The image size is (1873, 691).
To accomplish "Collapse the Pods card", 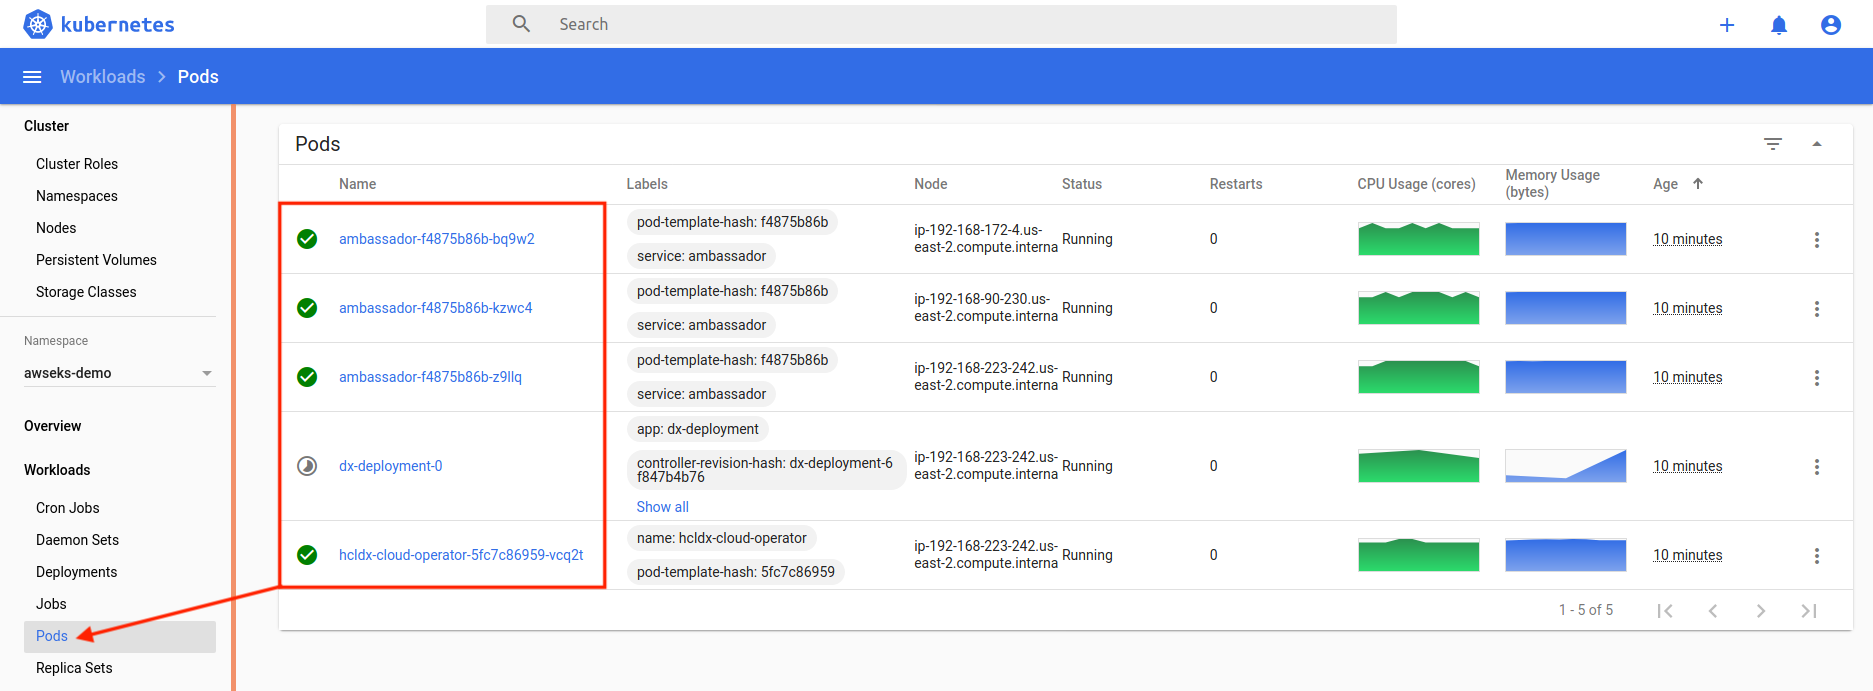I will click(x=1817, y=144).
